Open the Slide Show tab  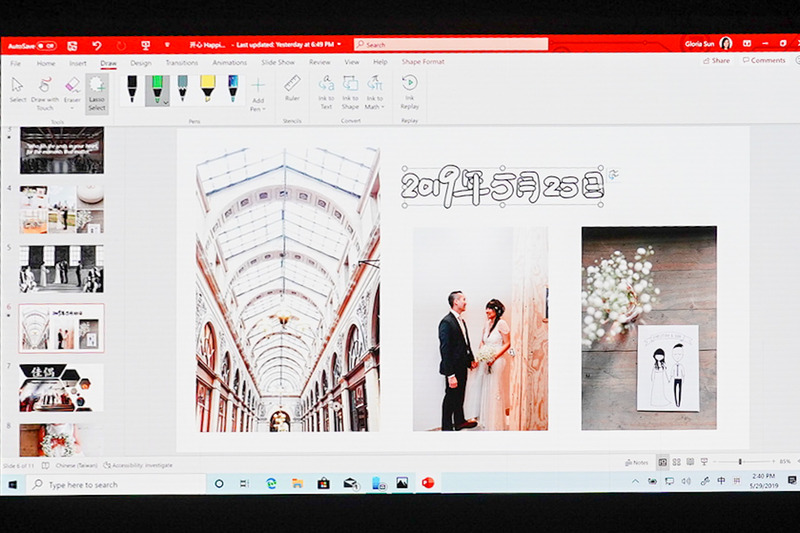click(278, 62)
